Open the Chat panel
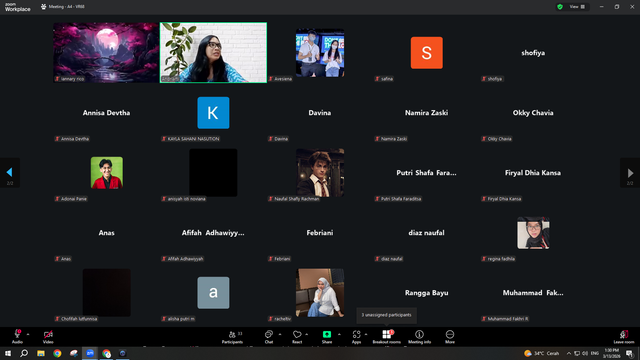The height and width of the screenshot is (360, 640). point(269,337)
